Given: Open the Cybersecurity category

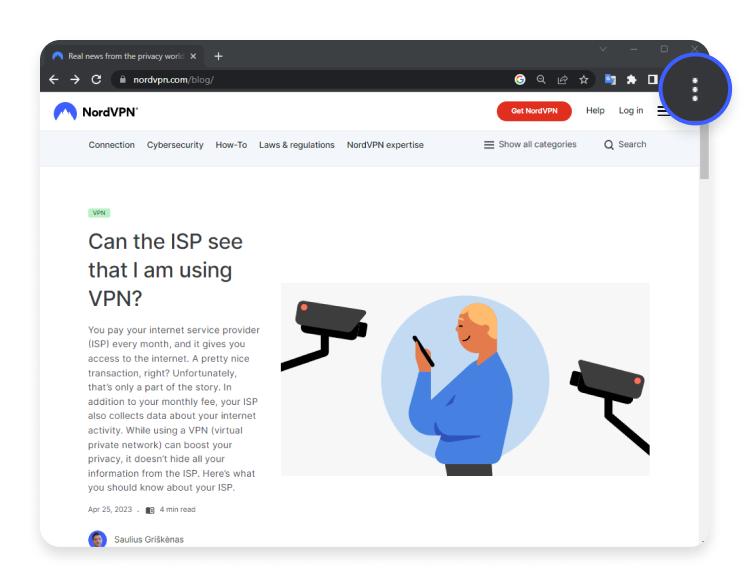Looking at the screenshot, I should click(x=175, y=145).
